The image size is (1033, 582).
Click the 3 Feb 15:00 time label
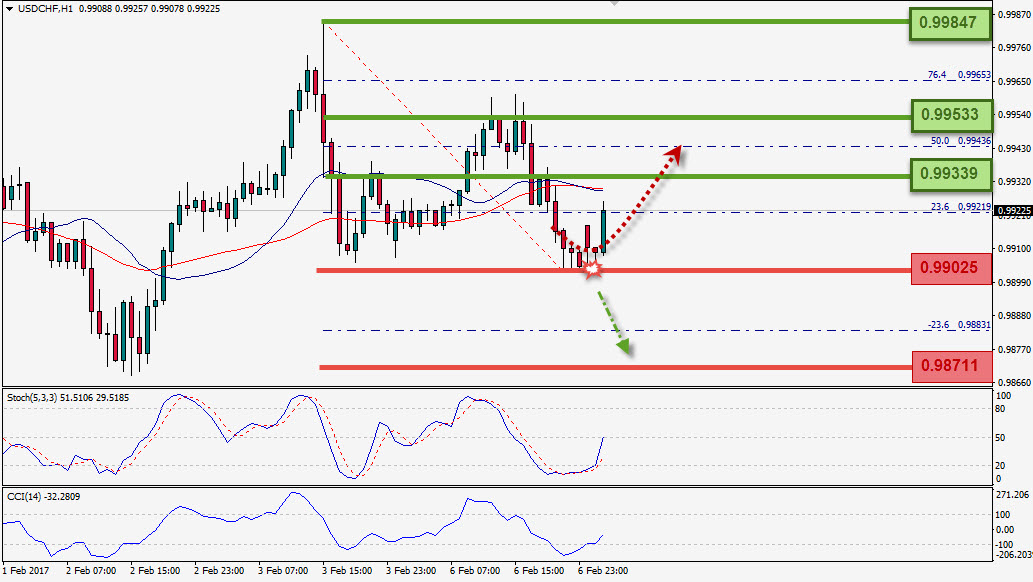coord(347,570)
